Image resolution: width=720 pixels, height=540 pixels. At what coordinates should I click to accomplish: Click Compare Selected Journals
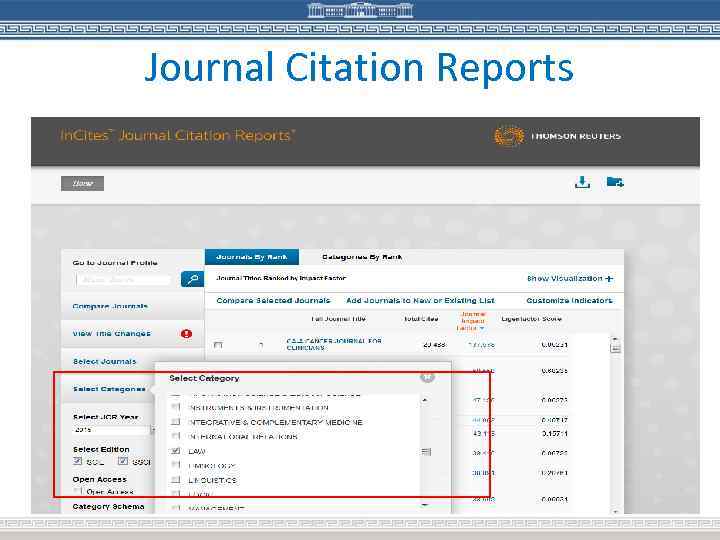(x=273, y=300)
